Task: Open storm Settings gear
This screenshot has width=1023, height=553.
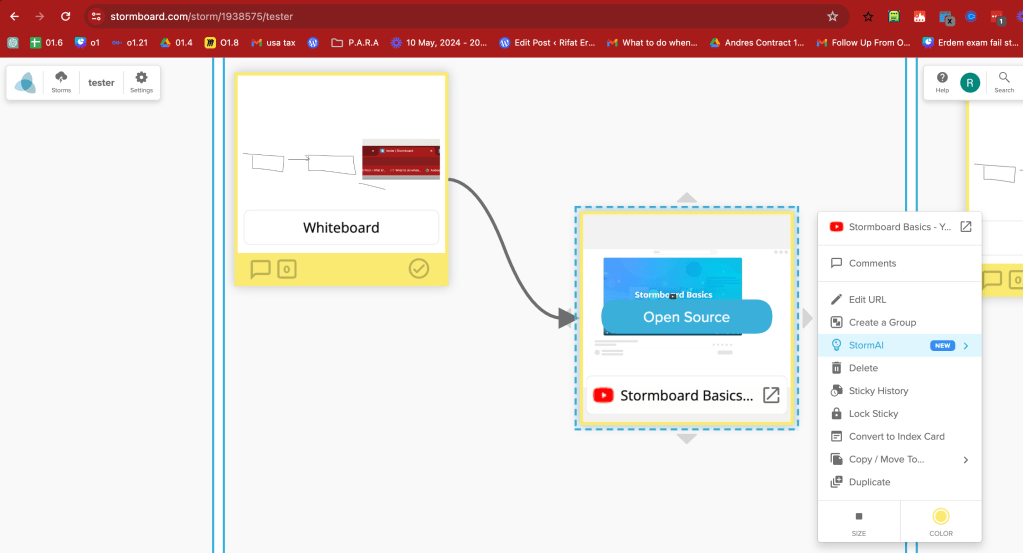Action: pos(142,83)
